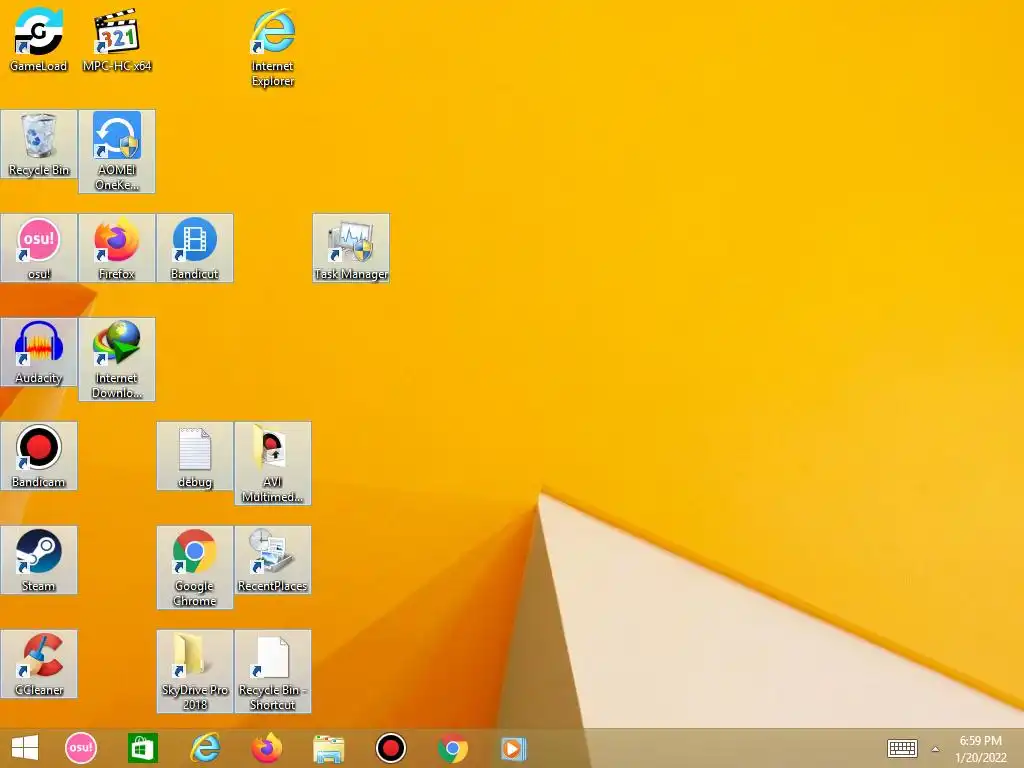Select the AOMEI OneKey desktop shortcut
The height and width of the screenshot is (768, 1024).
pos(117,152)
